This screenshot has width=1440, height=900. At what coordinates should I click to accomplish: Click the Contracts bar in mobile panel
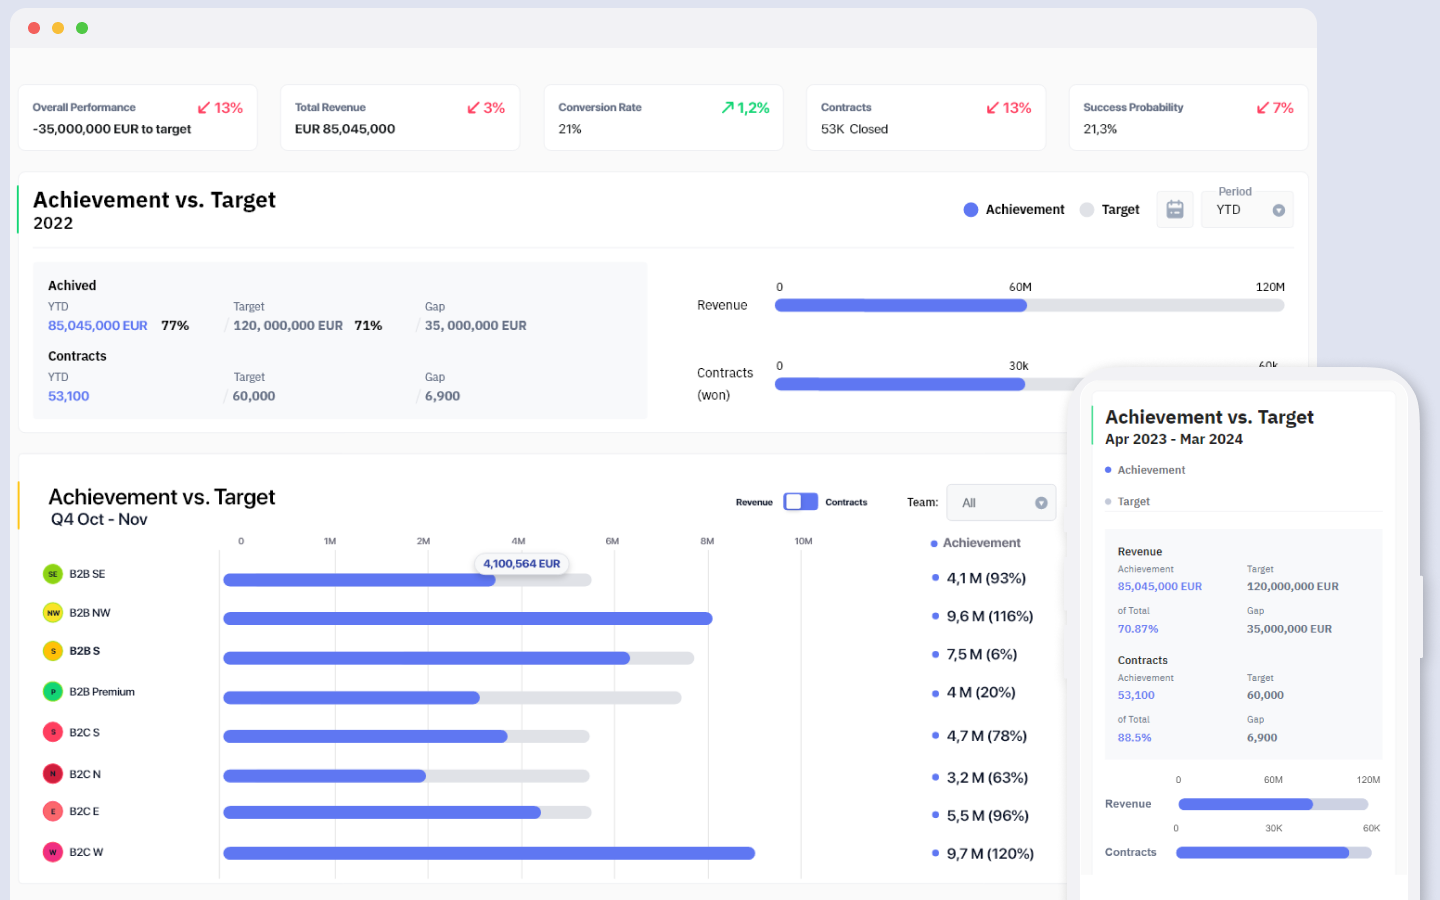tap(1274, 853)
